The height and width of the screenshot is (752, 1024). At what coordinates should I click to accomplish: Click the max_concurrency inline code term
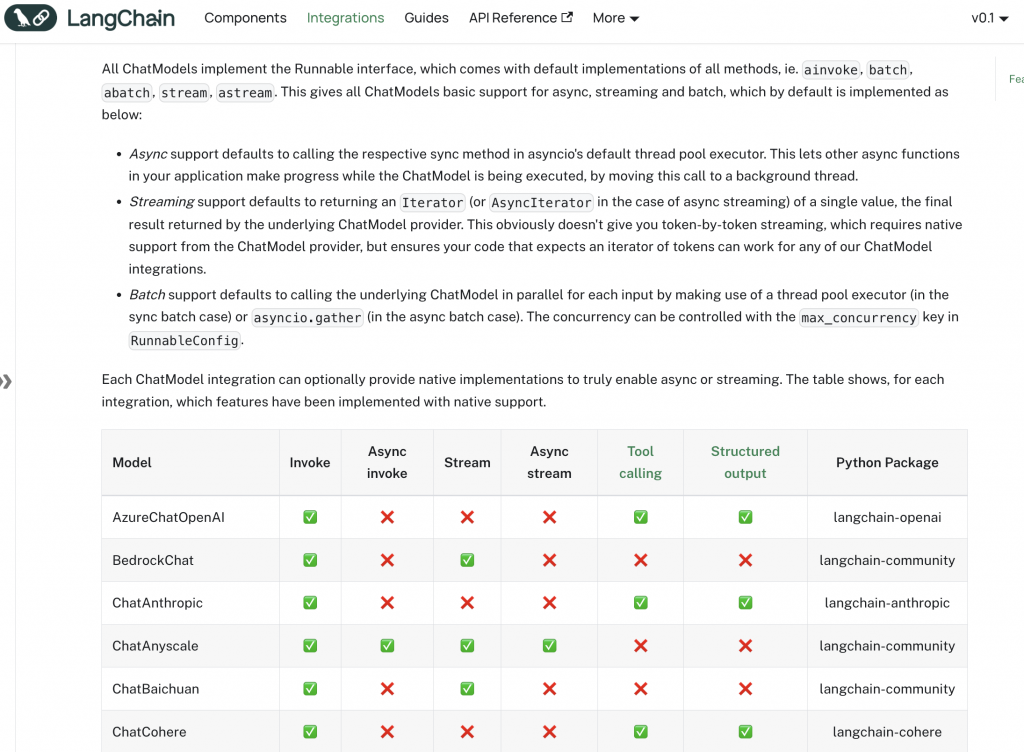(859, 318)
